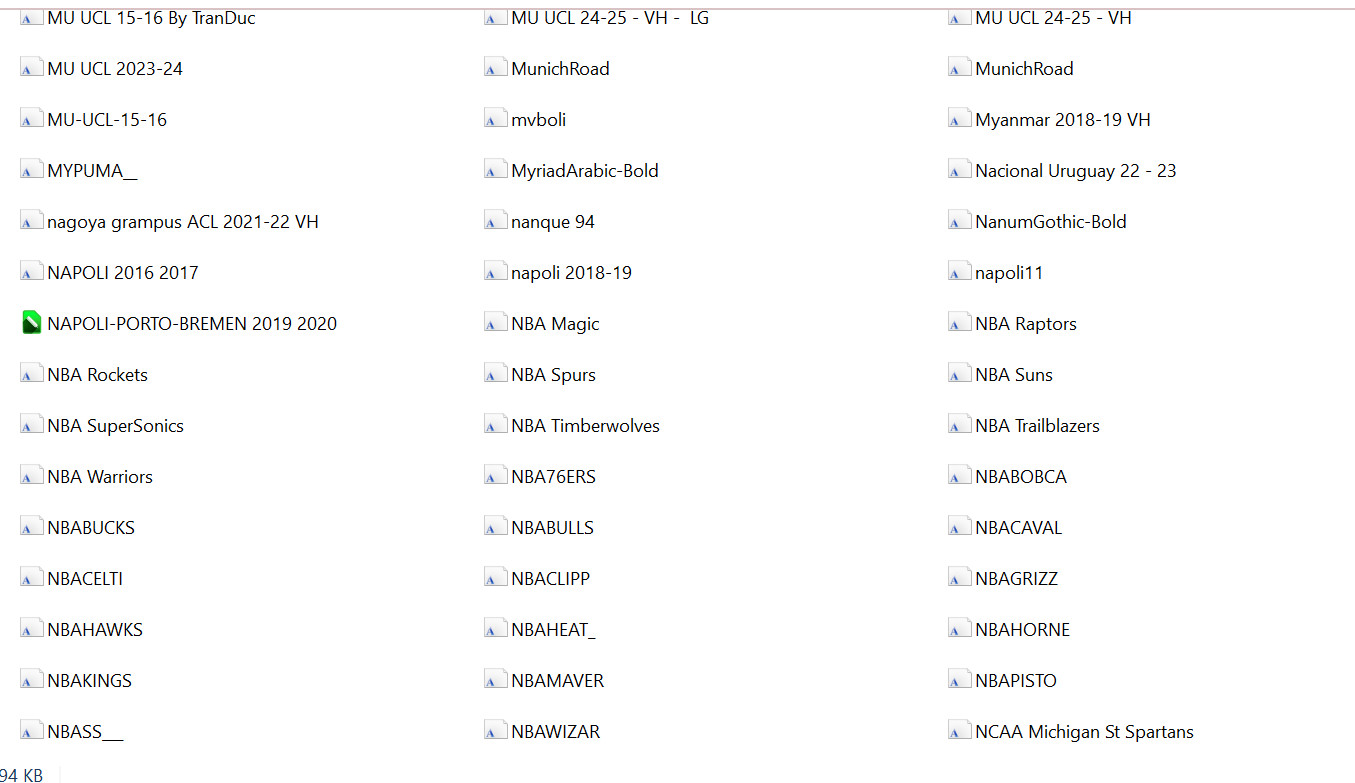Click the MU UCL 24-25 - VH - LG name
Viewport: 1355px width, 783px height.
point(610,17)
